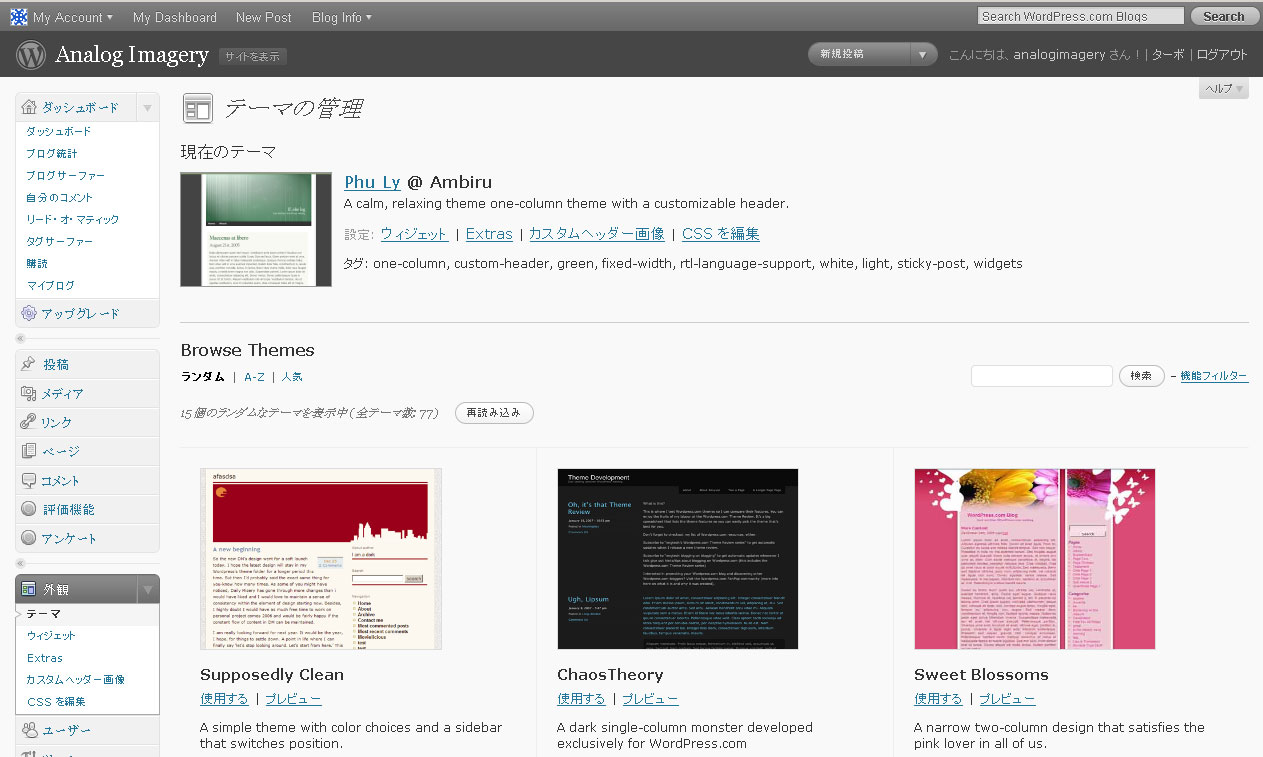Screen dimensions: 1263x757
Task: Open the 機能フィルター link
Action: pos(1214,376)
